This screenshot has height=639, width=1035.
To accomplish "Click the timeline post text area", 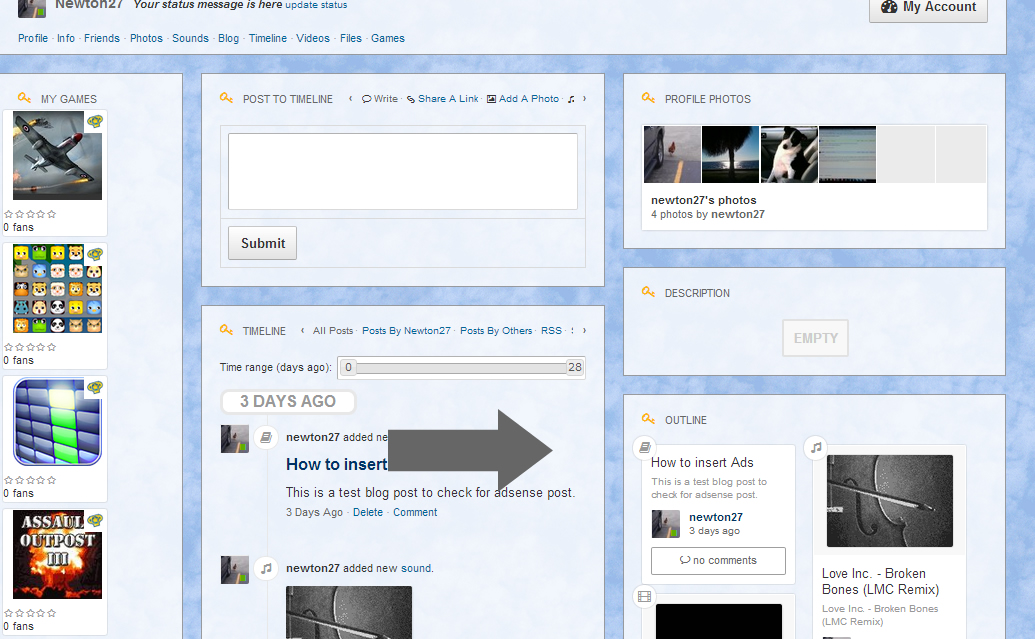I will click(x=402, y=171).
